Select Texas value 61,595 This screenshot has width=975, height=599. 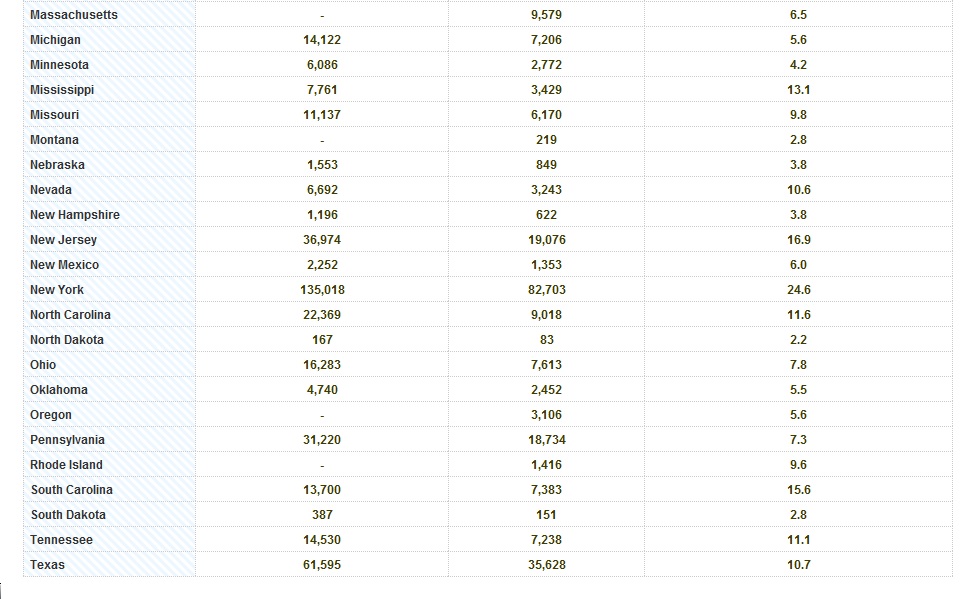[322, 565]
